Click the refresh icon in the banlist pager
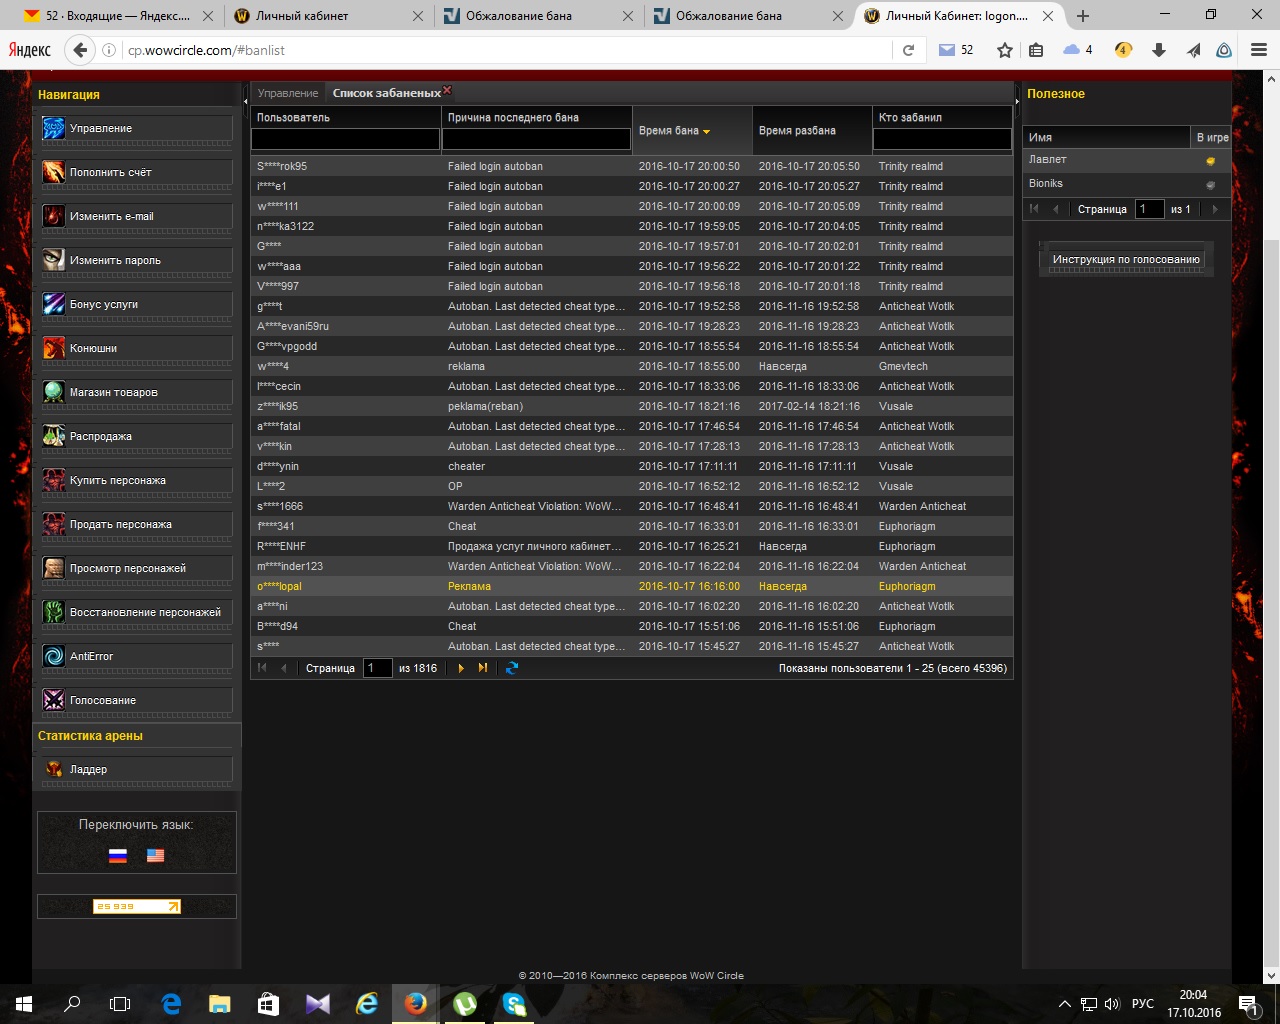 (512, 668)
